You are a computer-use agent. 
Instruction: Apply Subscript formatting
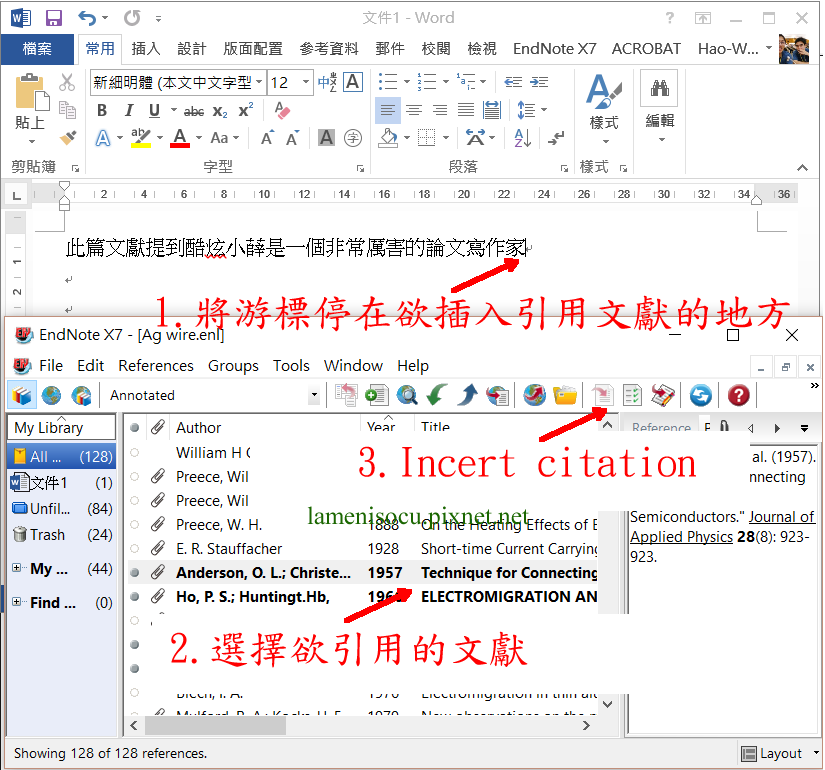click(x=220, y=111)
